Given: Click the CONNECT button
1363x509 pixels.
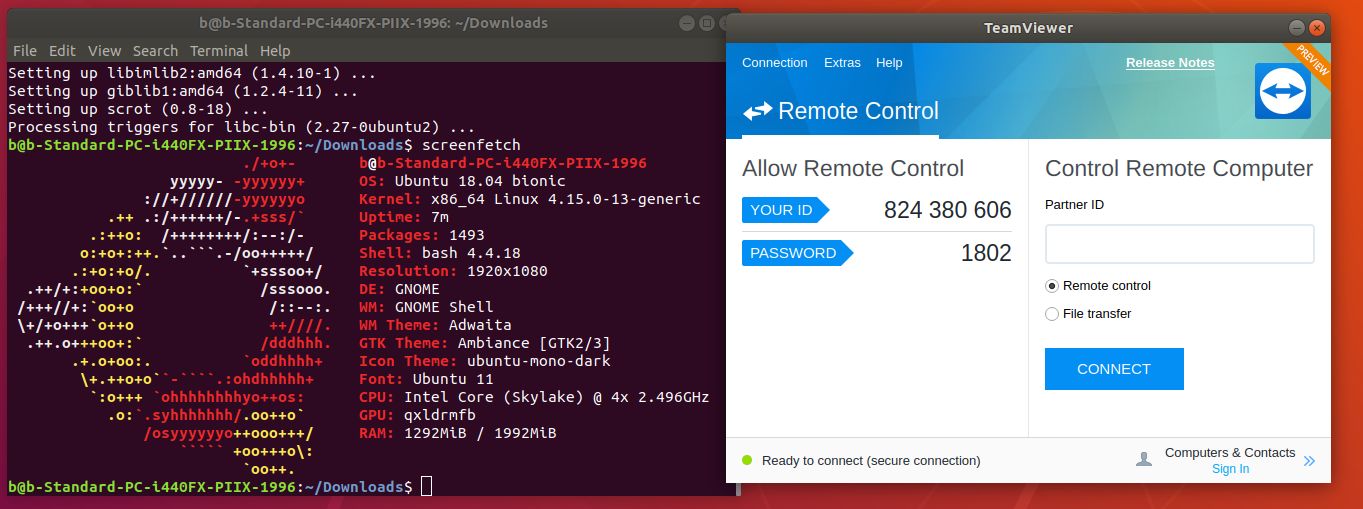Looking at the screenshot, I should [1114, 369].
